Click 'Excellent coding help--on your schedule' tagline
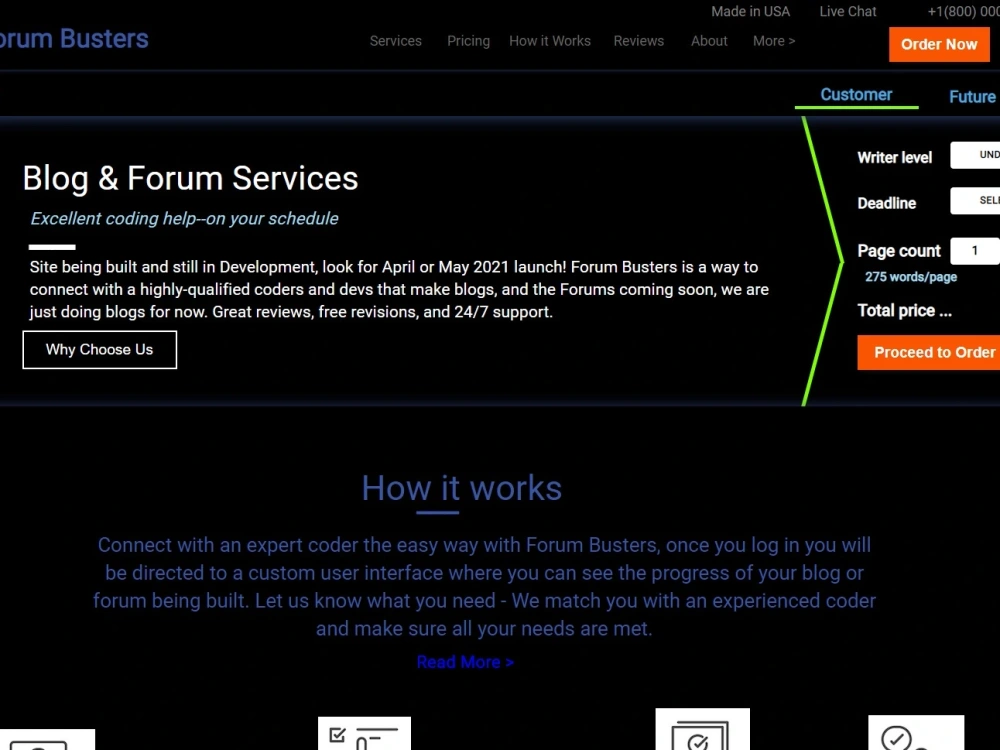 (x=184, y=219)
